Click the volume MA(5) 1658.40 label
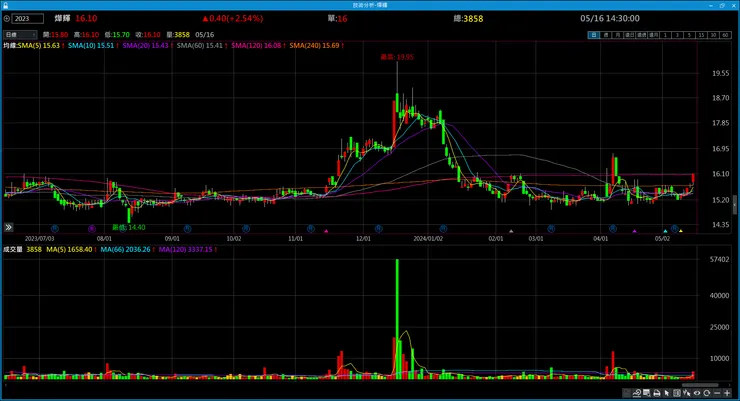 coord(71,249)
